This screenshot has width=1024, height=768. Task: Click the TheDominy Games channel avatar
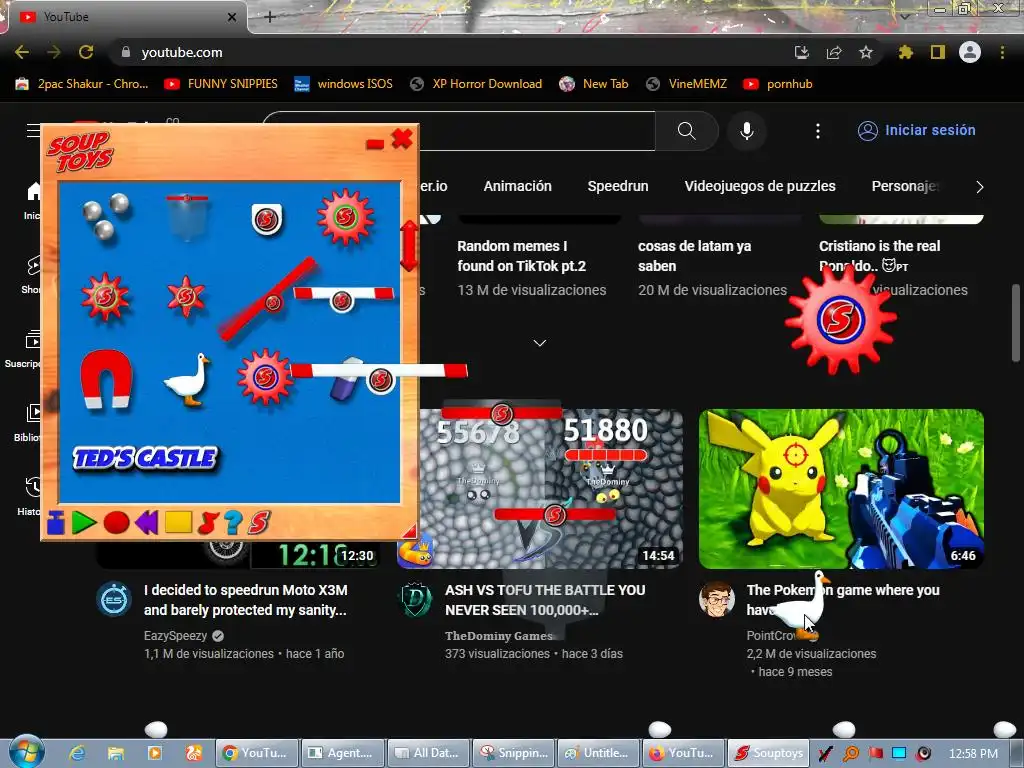416,600
